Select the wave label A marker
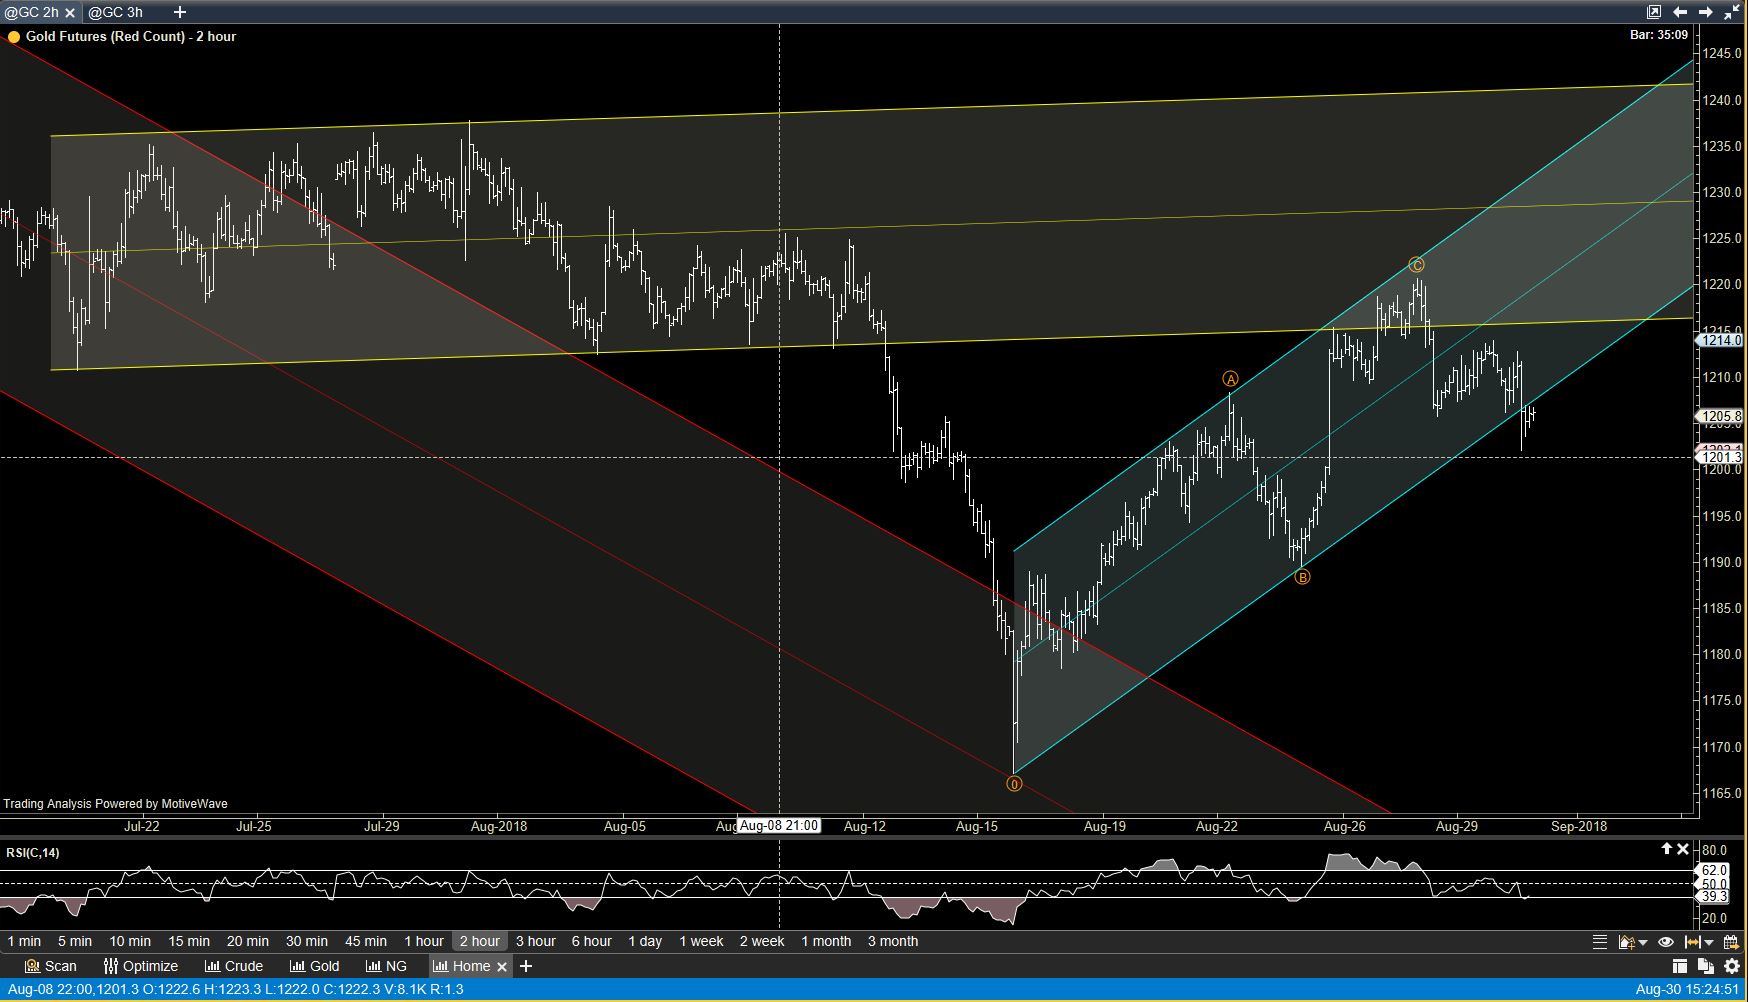This screenshot has height=1002, width=1748. pyautogui.click(x=1231, y=379)
